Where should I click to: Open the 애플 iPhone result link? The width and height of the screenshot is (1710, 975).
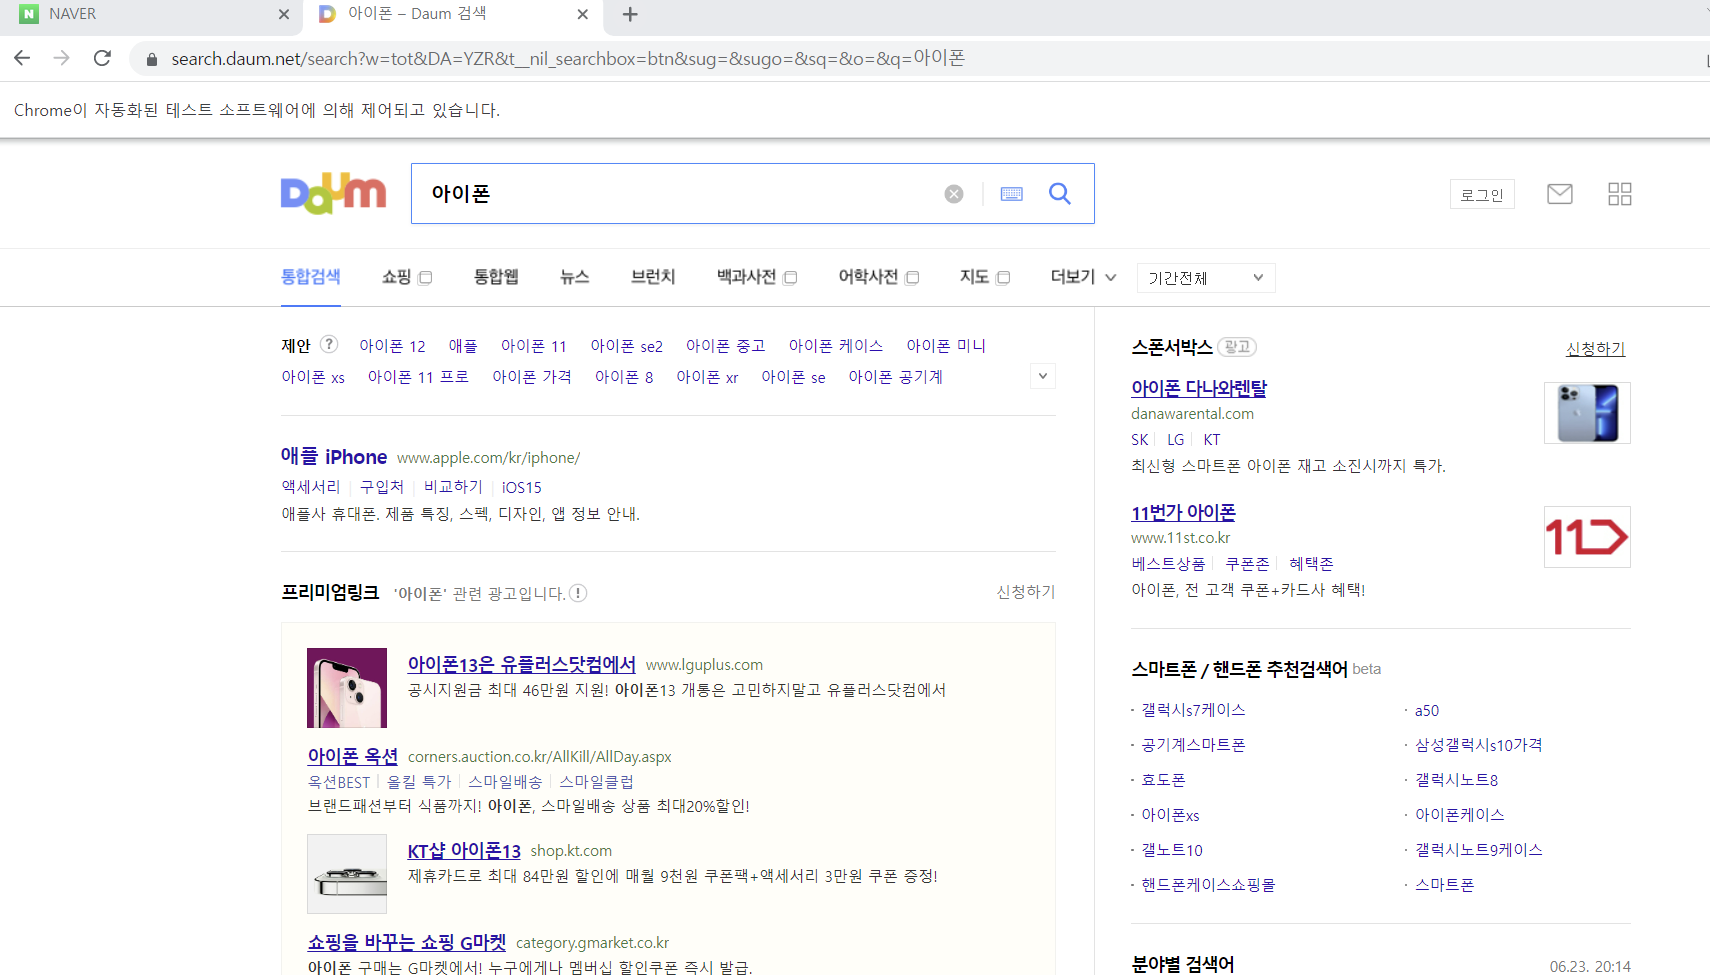pyautogui.click(x=334, y=456)
